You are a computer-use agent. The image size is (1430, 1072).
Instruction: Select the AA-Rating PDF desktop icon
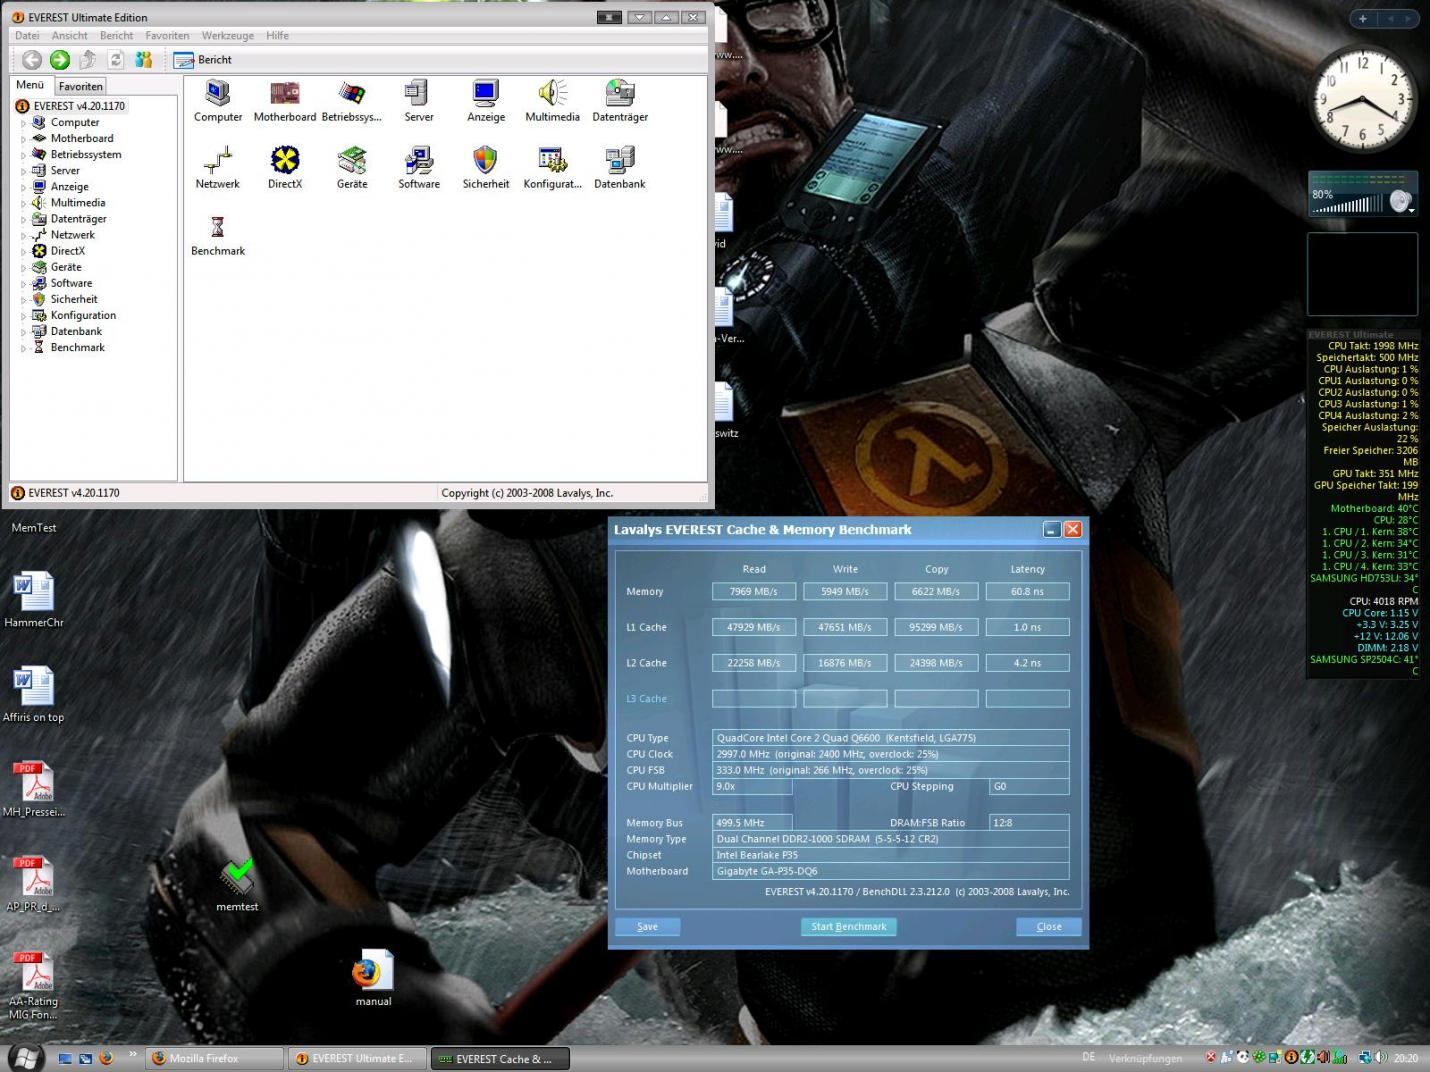point(34,984)
